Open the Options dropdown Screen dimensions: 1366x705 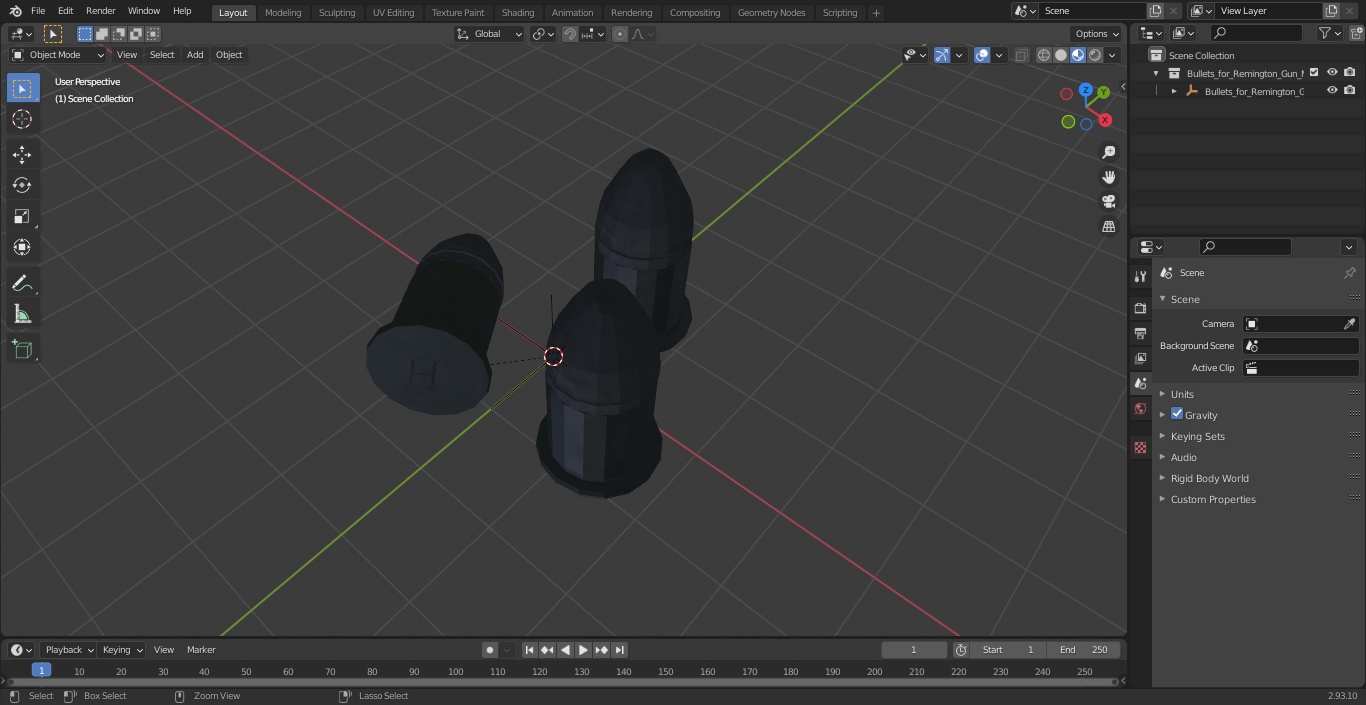[x=1097, y=34]
